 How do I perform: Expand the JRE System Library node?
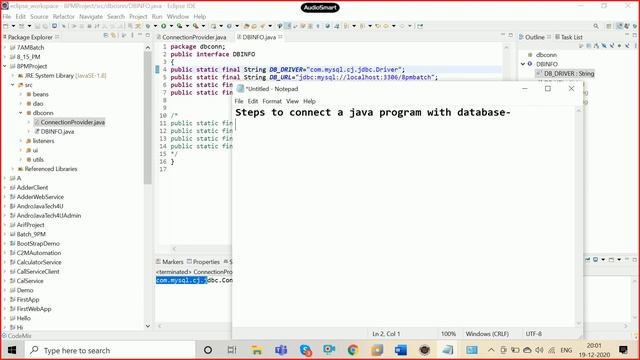pyautogui.click(x=13, y=76)
